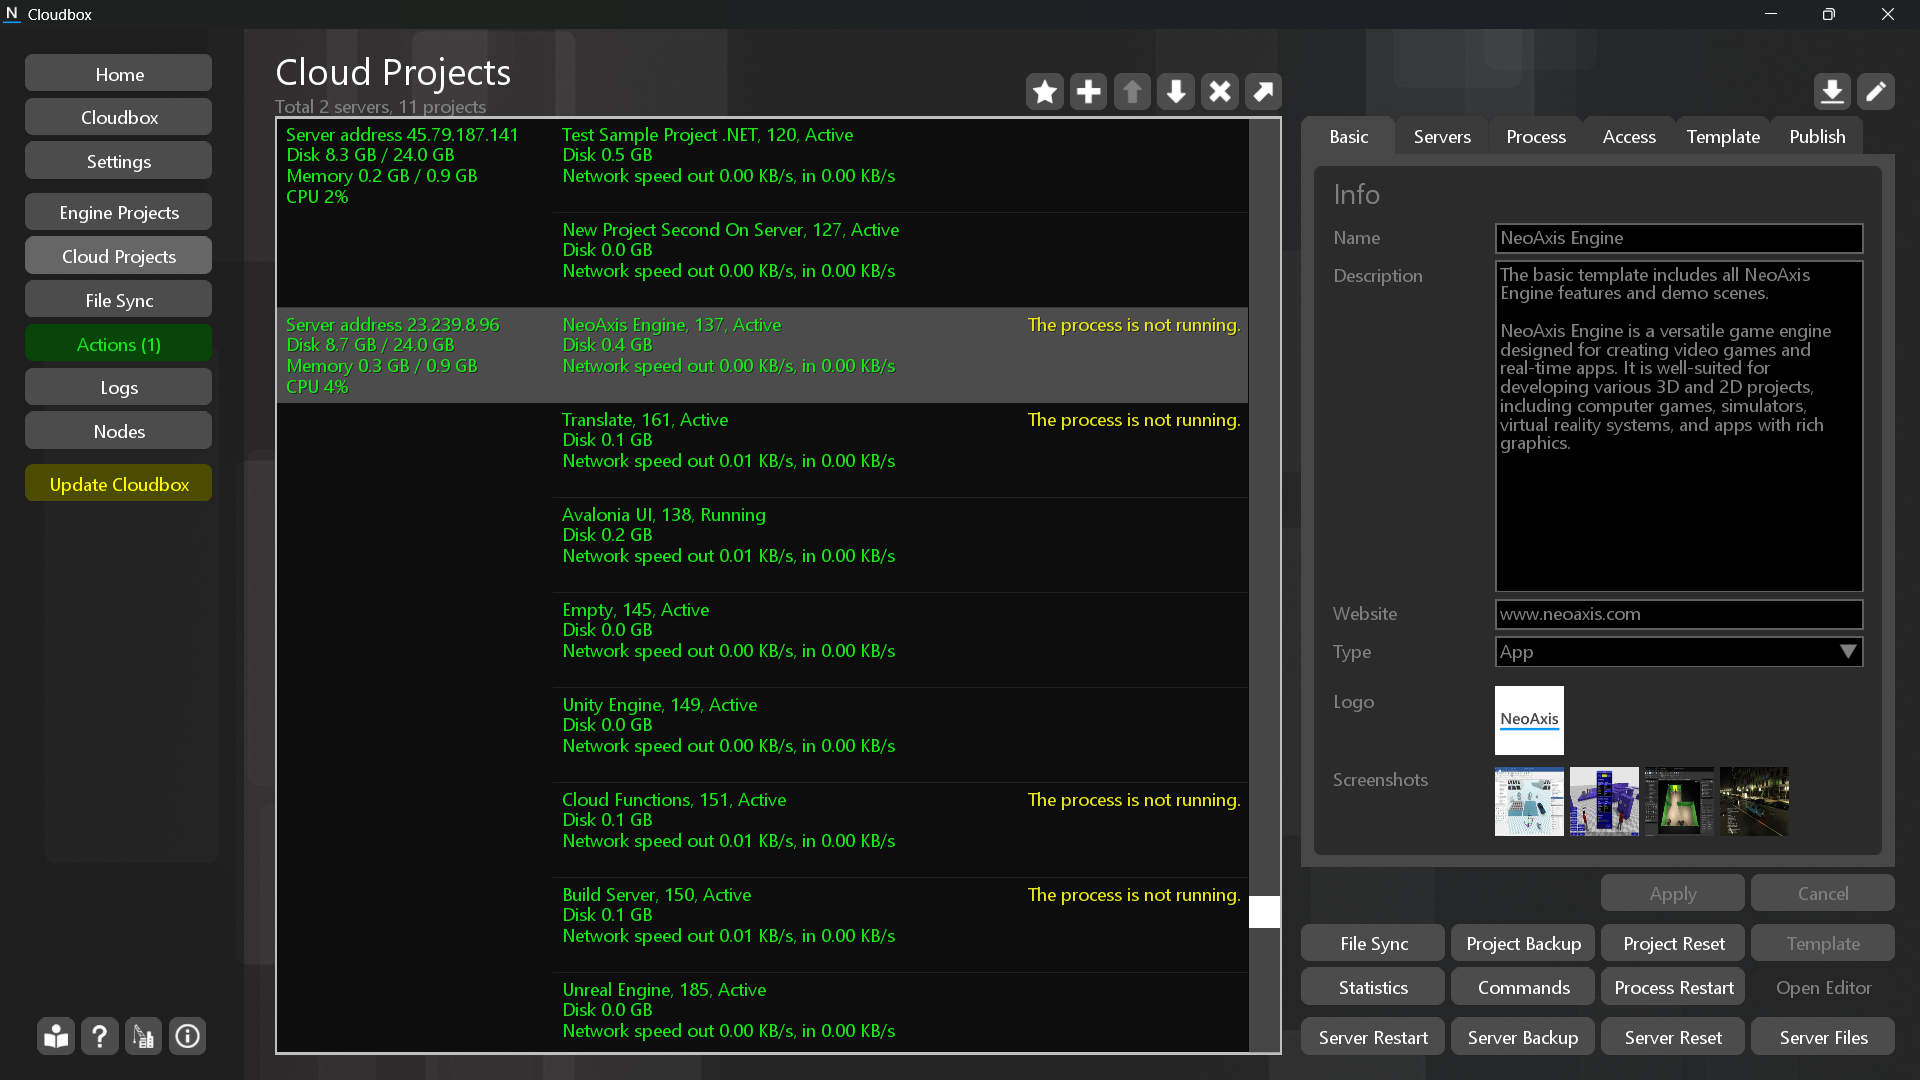The height and width of the screenshot is (1080, 1920).
Task: Click the star favorite icon in the projects toolbar
Action: point(1045,92)
